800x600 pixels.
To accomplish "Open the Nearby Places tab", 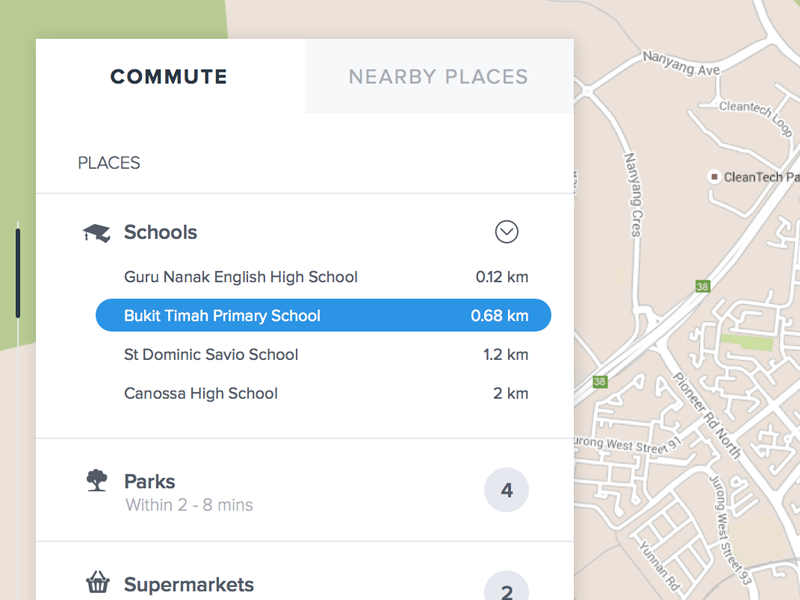I will tap(438, 77).
